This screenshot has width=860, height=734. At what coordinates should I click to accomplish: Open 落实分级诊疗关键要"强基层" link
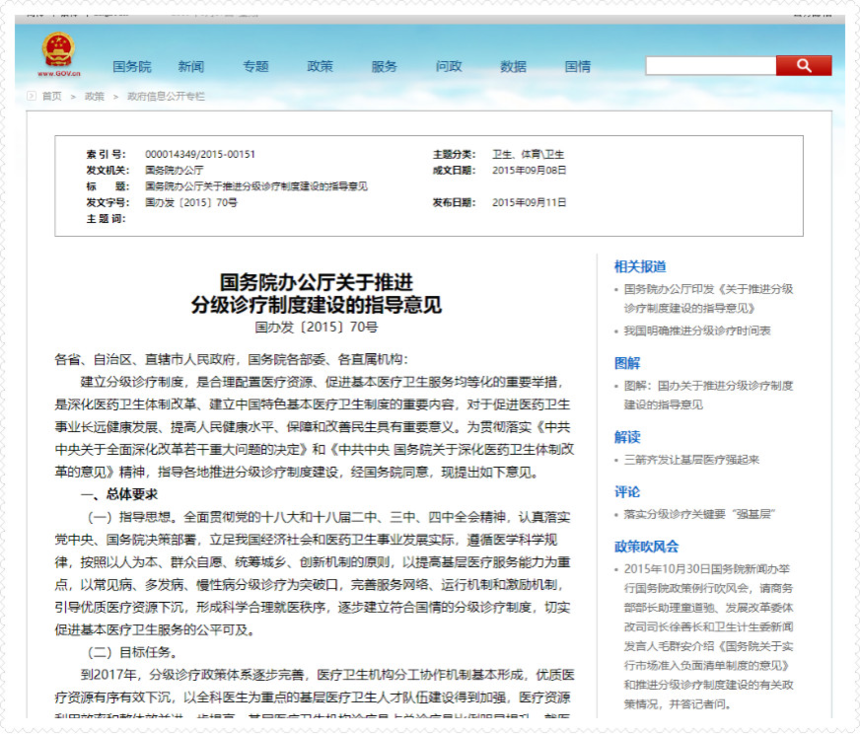pyautogui.click(x=699, y=514)
